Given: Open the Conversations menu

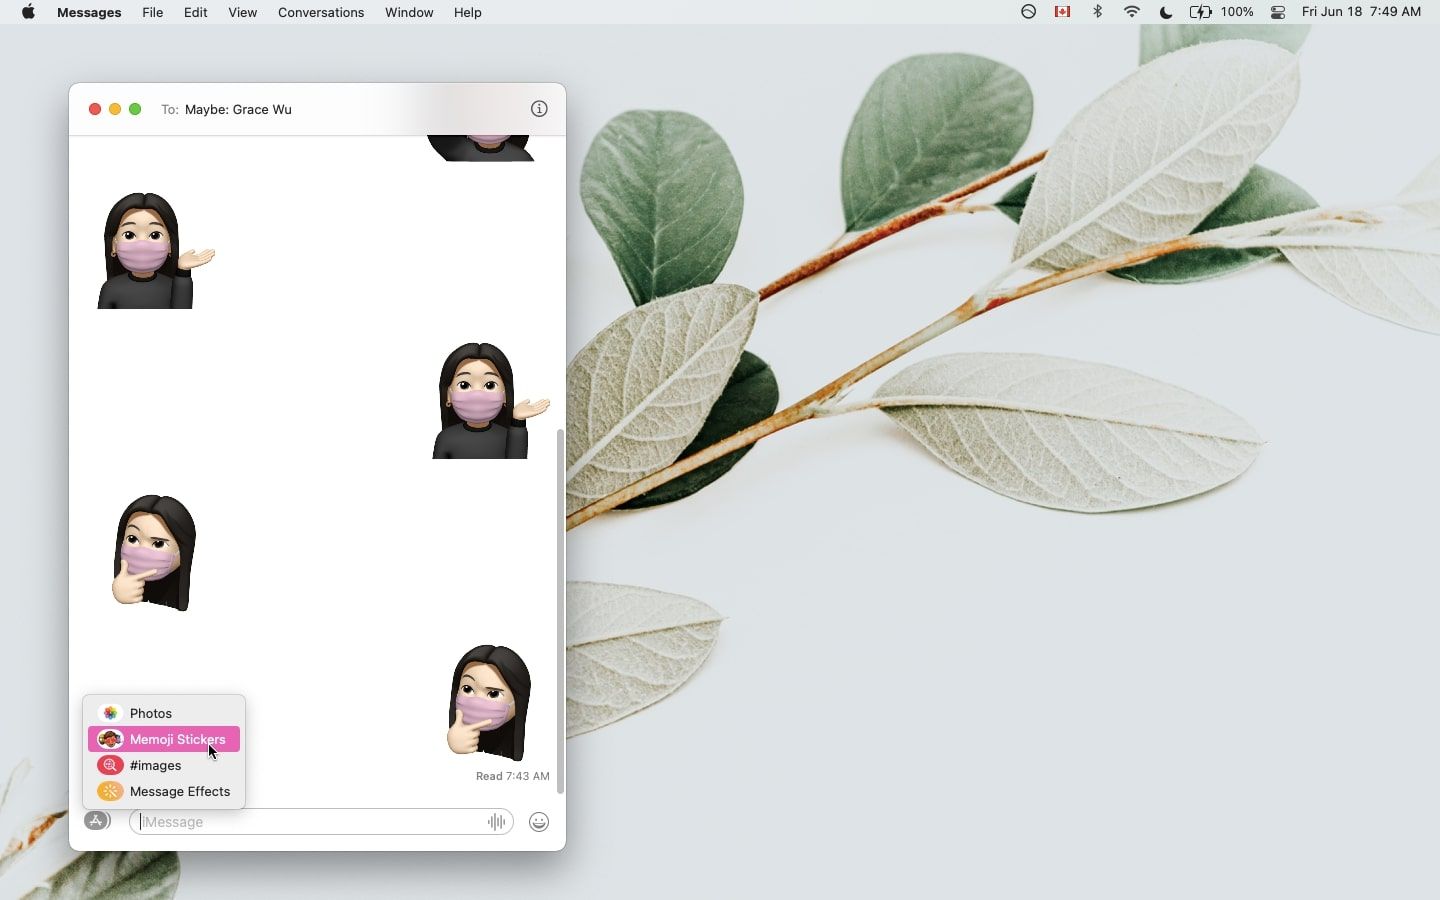Looking at the screenshot, I should tap(320, 12).
